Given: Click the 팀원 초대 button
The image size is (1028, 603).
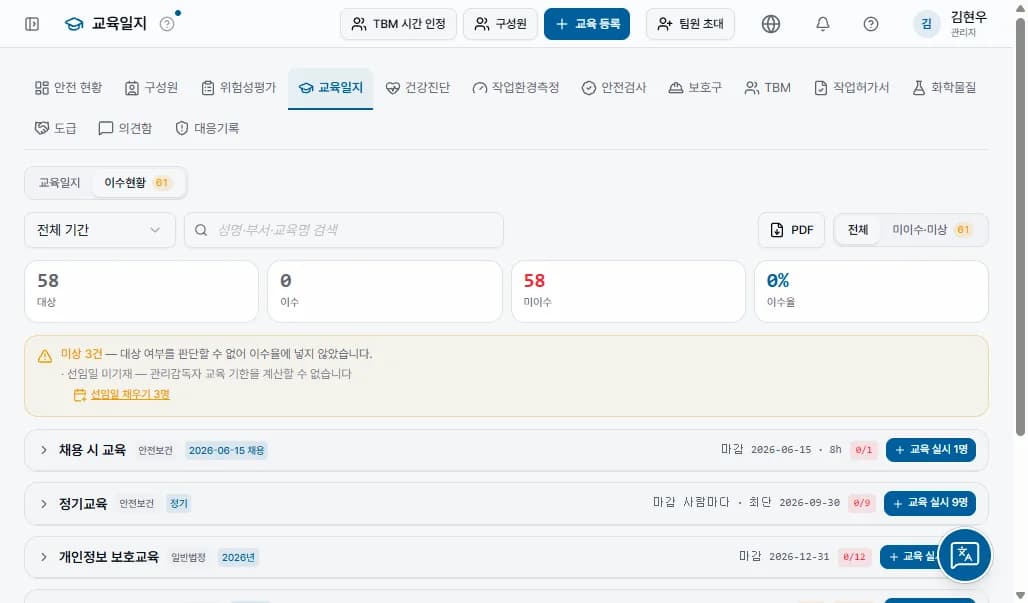Looking at the screenshot, I should coord(690,24).
